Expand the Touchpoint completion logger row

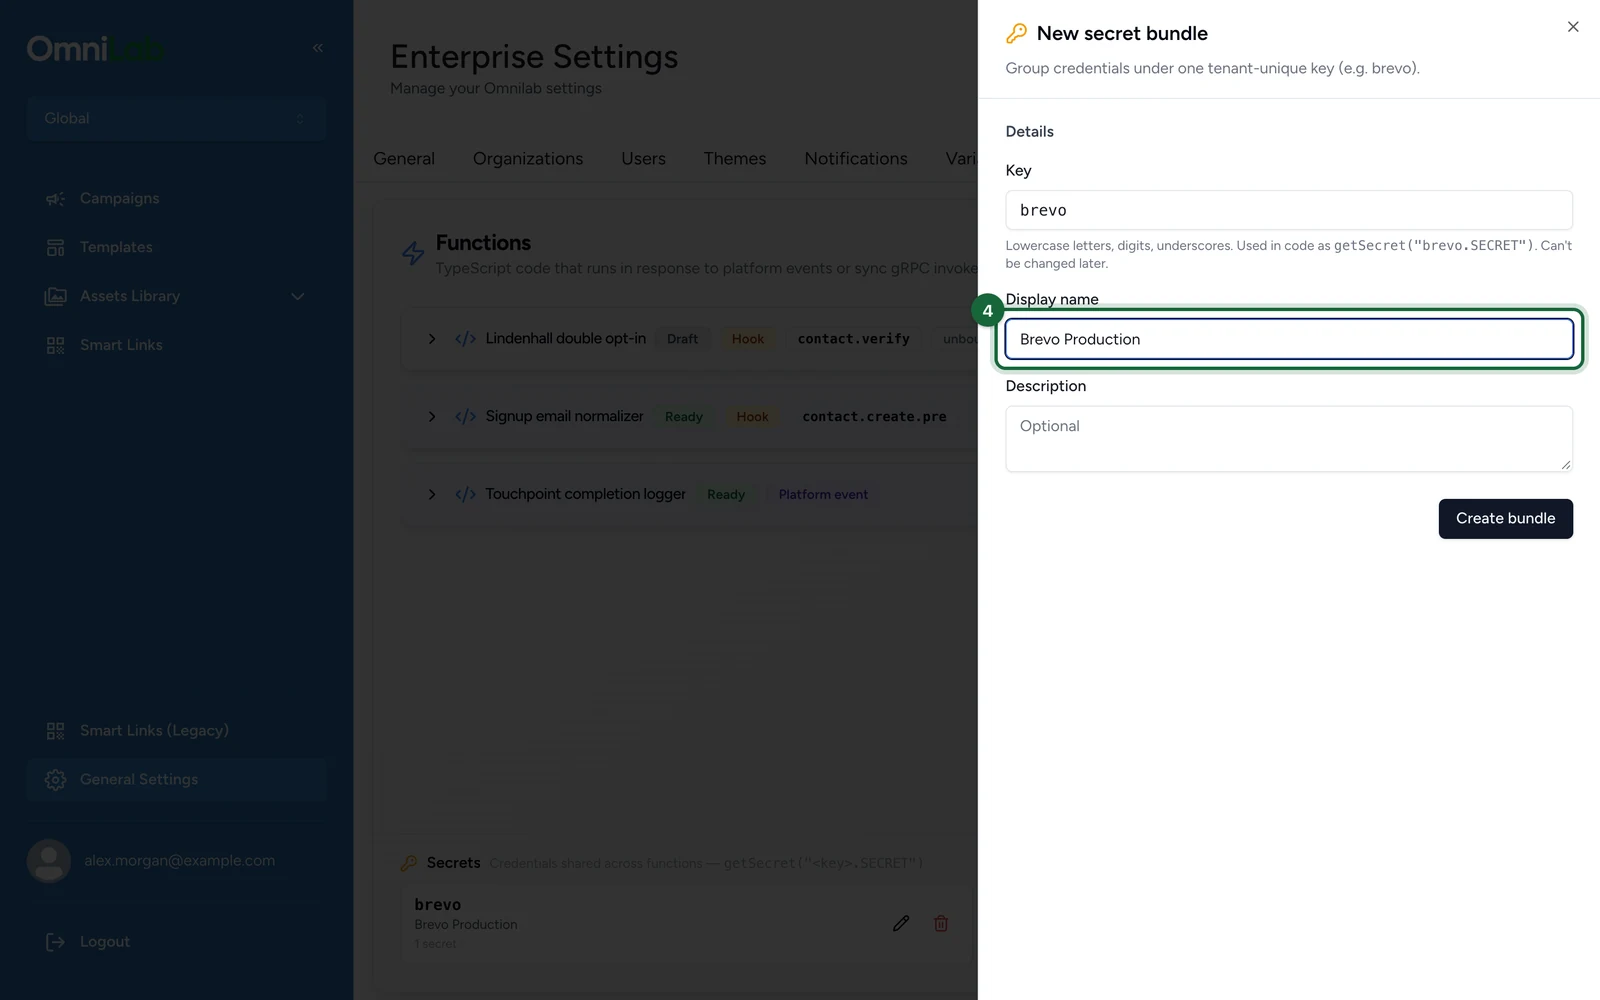(x=432, y=494)
